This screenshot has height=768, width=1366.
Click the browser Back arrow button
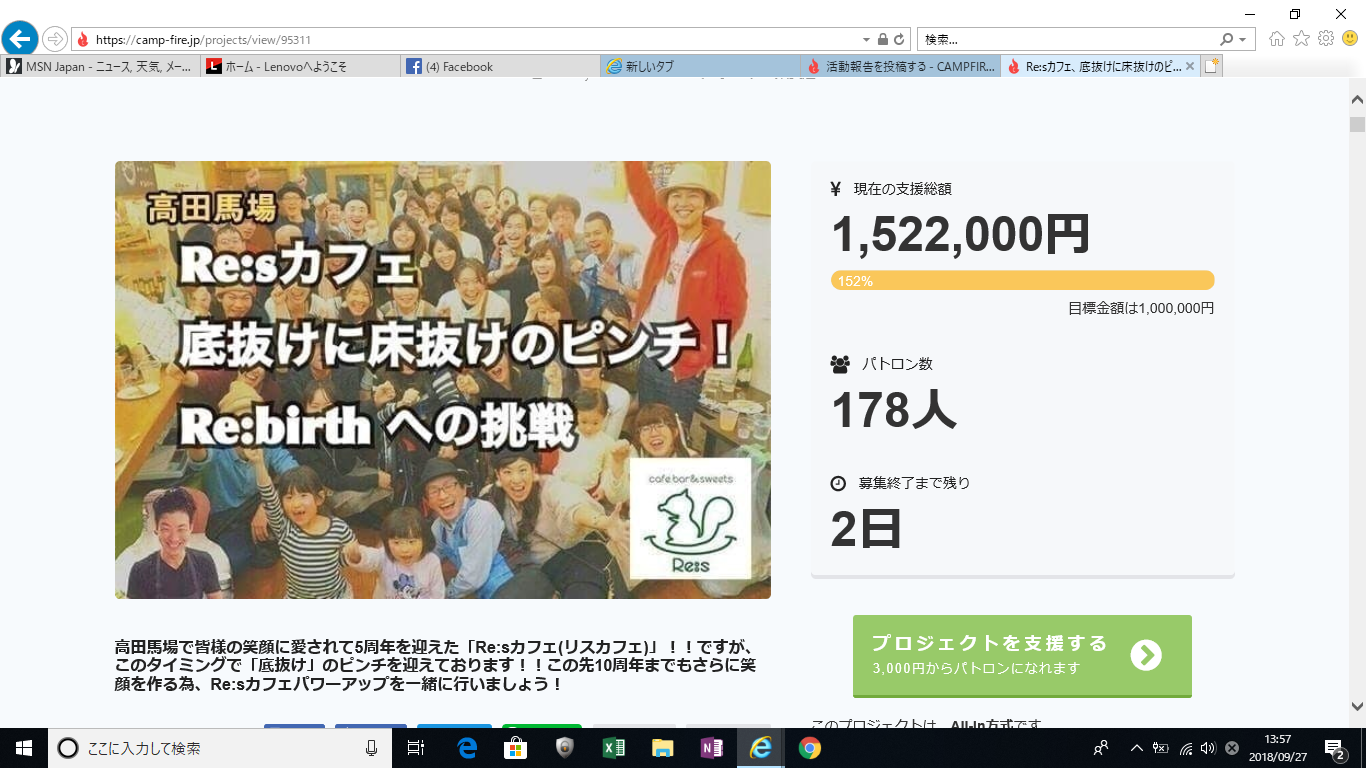(x=19, y=39)
